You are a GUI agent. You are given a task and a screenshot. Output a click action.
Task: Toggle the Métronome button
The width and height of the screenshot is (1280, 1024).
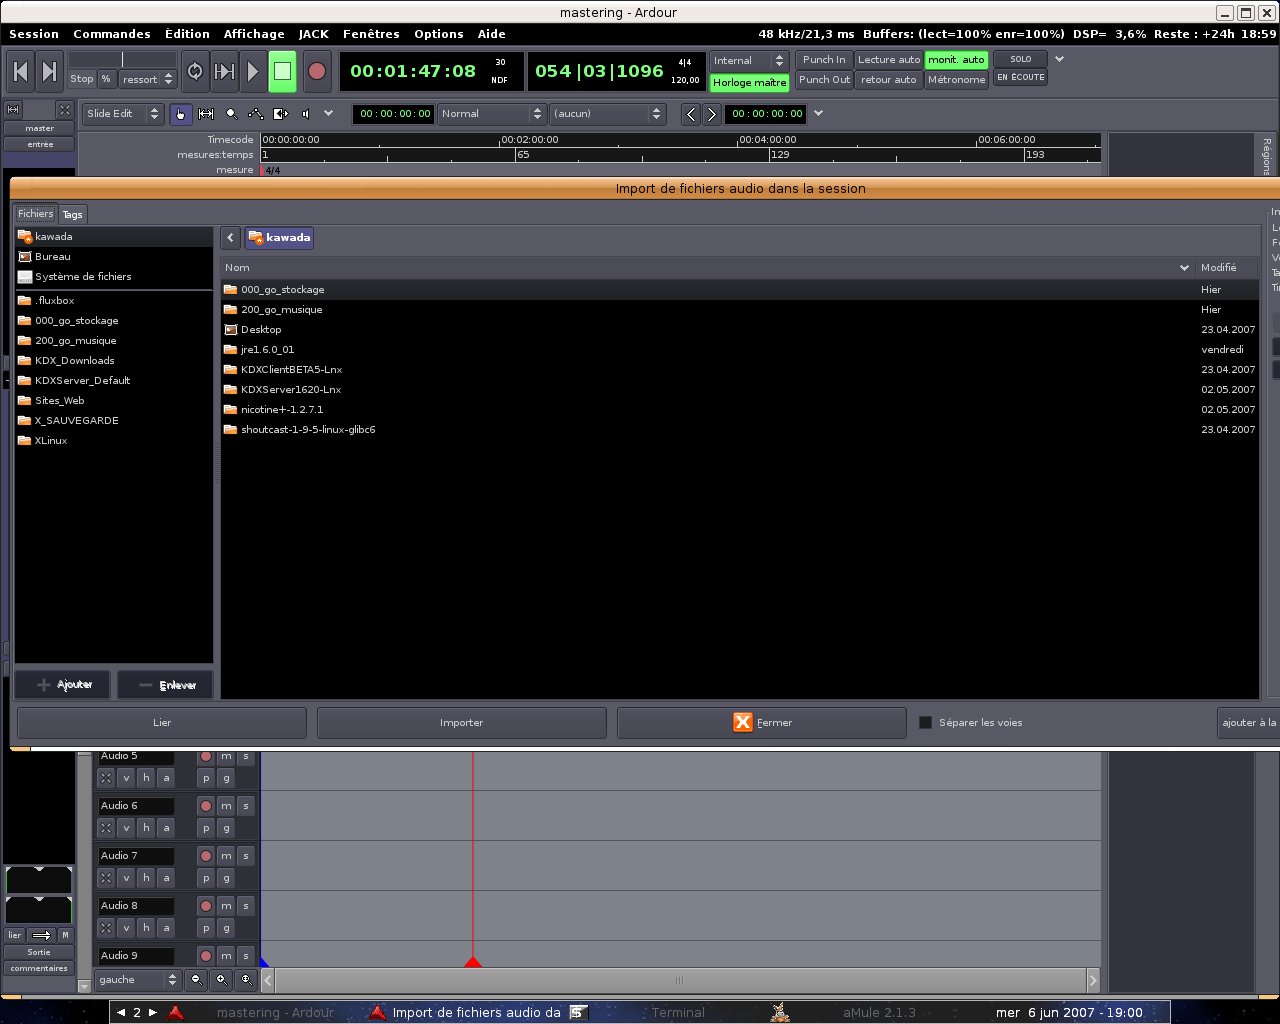point(956,80)
